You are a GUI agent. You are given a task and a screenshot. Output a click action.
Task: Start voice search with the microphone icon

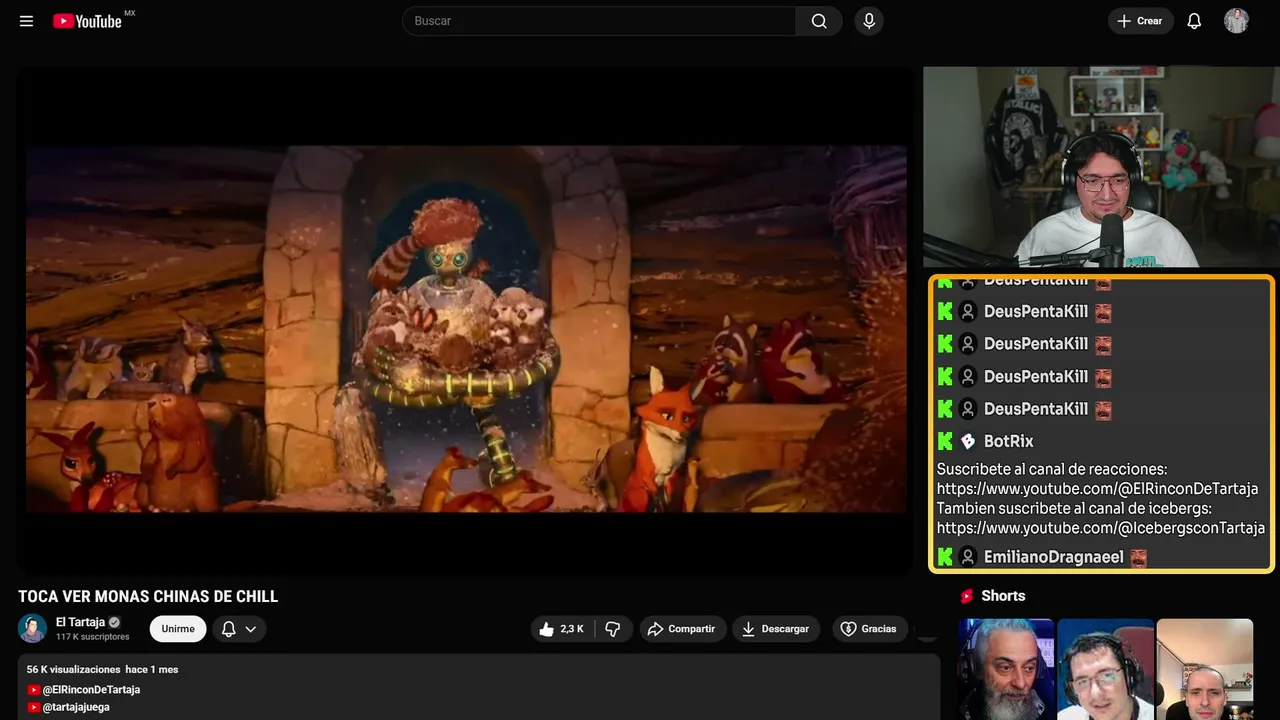click(869, 21)
